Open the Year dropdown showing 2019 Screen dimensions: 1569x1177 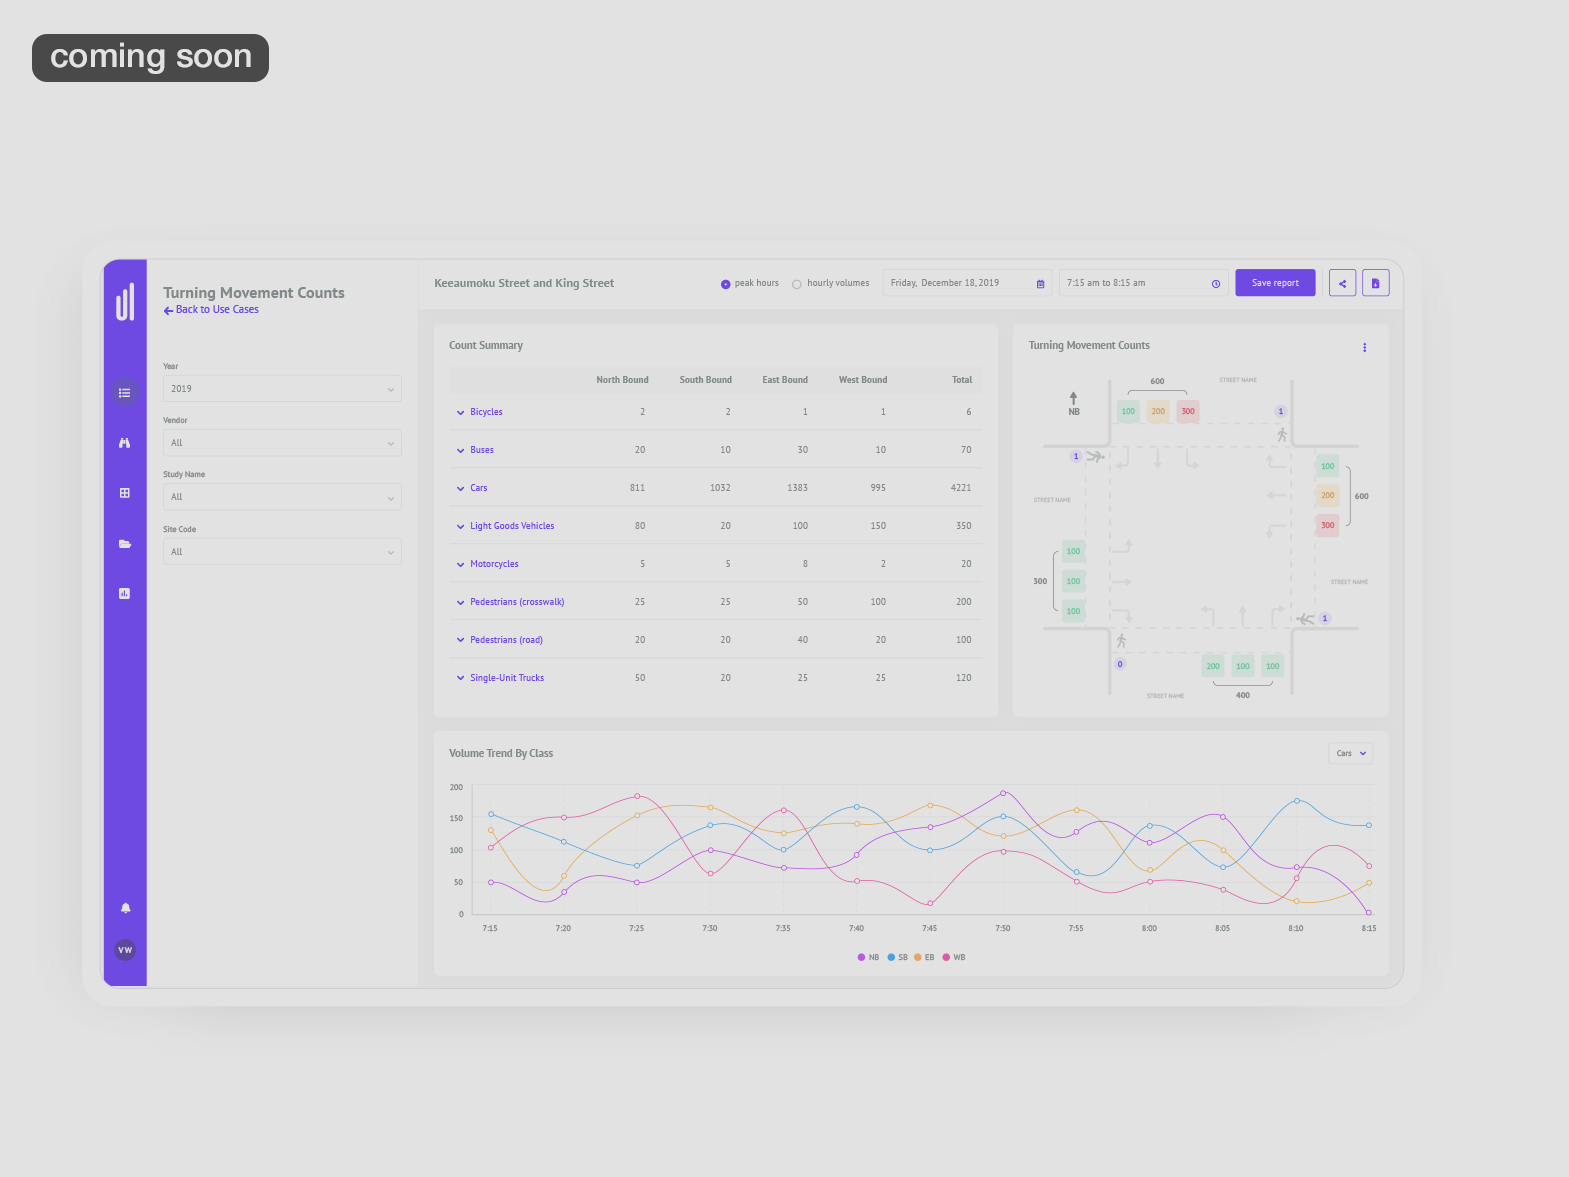click(282, 389)
